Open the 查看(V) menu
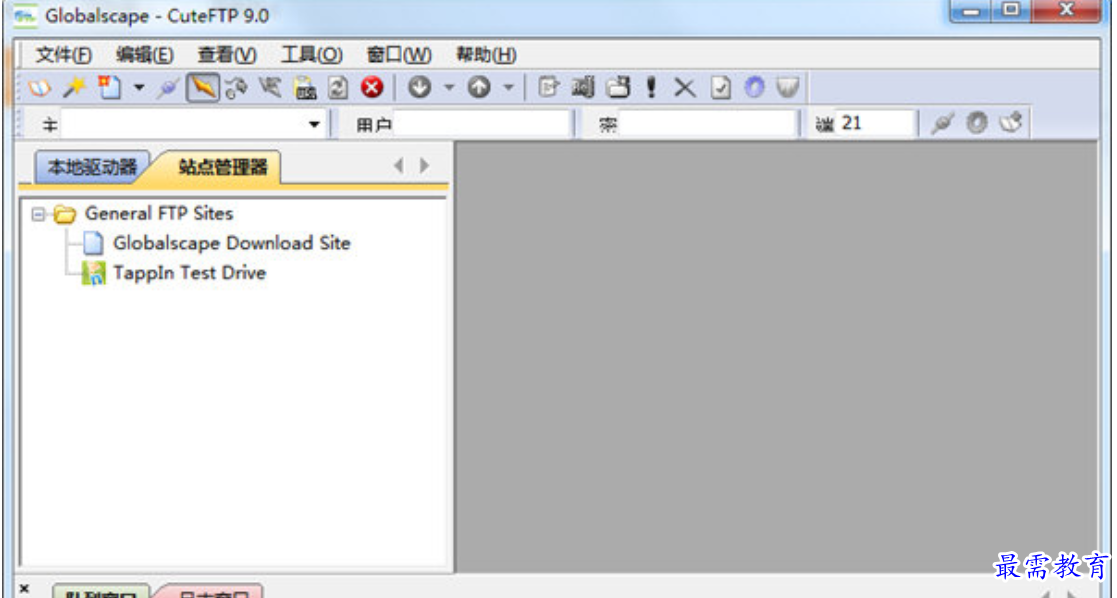1117x598 pixels. 227,55
